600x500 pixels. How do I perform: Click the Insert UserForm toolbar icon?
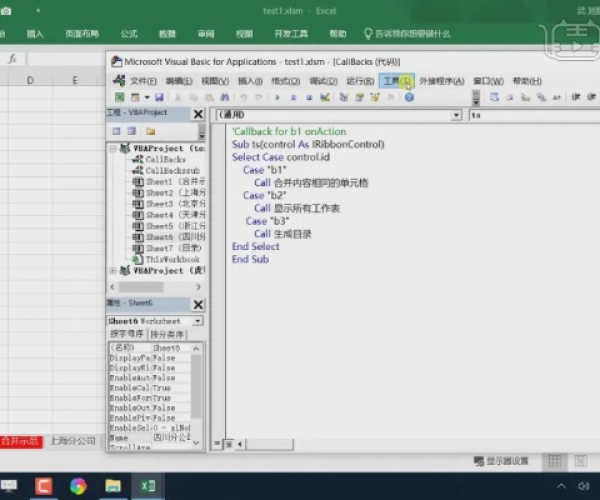(135, 97)
